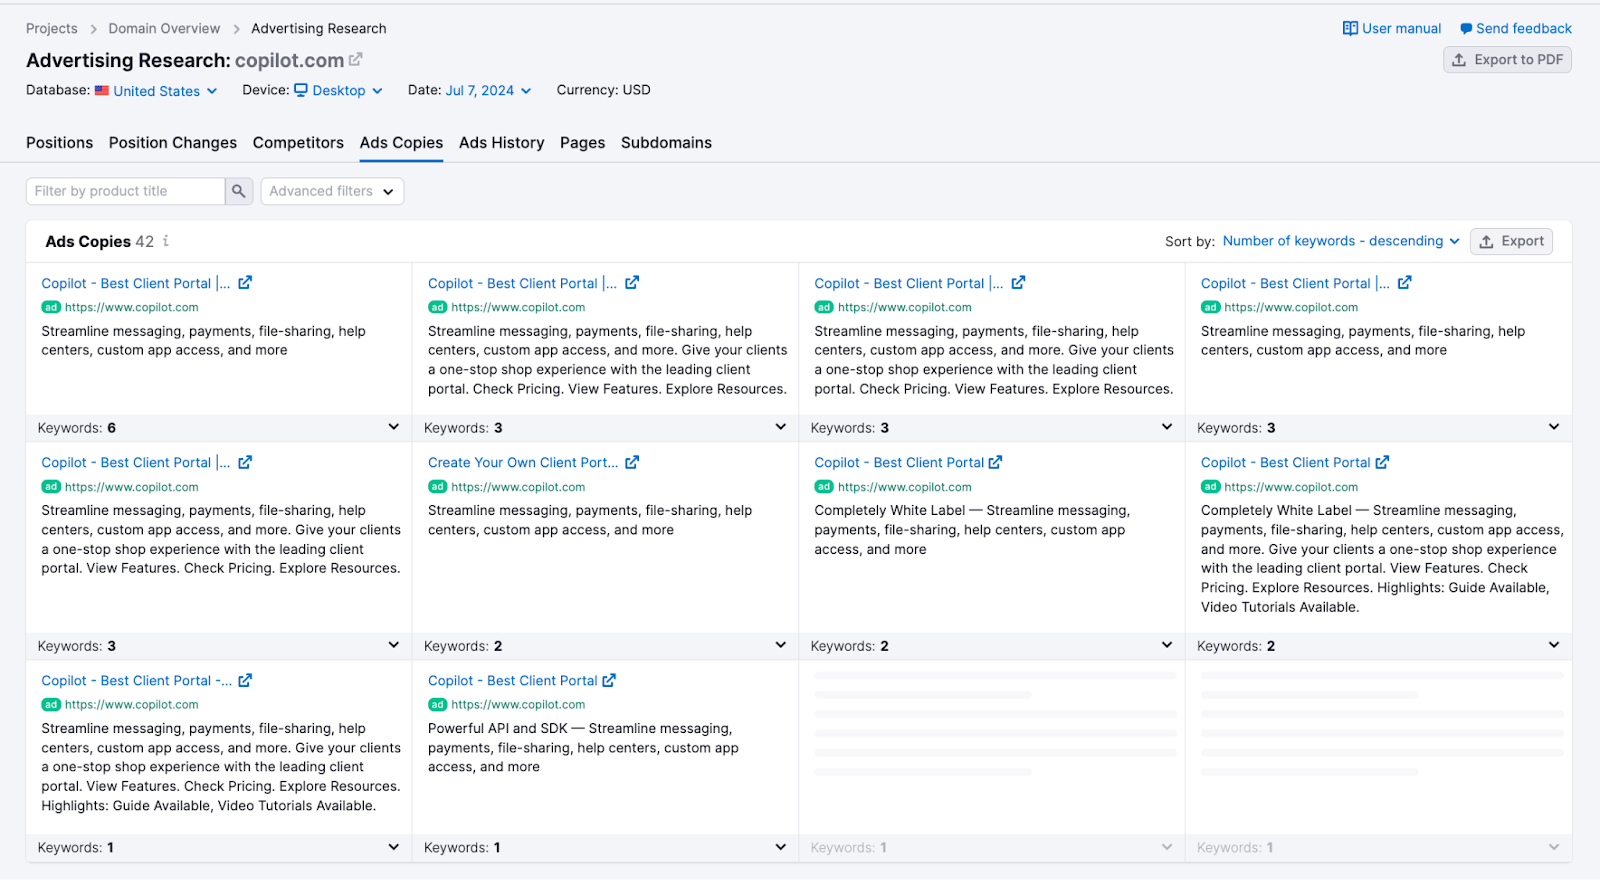
Task: Click the book icon beside User manual
Action: (x=1350, y=28)
